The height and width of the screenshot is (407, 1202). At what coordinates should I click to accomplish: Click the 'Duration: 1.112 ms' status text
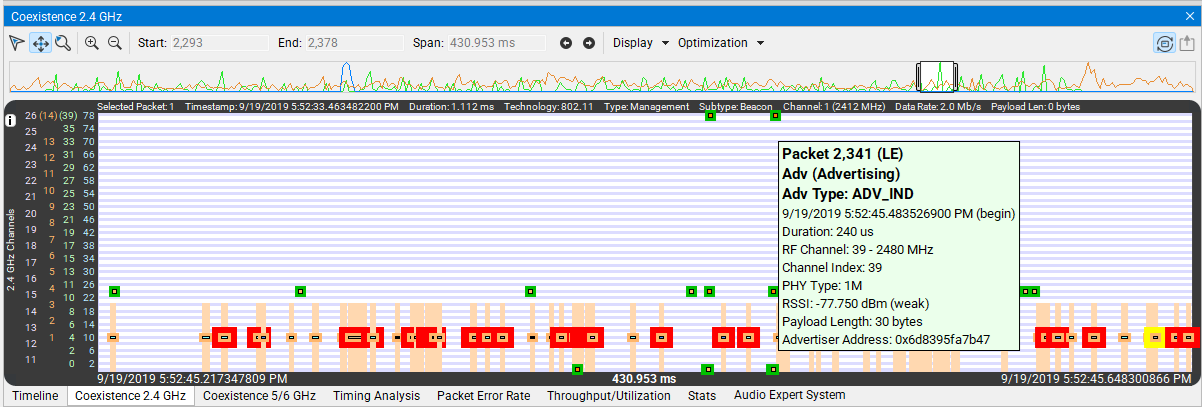pyautogui.click(x=451, y=106)
